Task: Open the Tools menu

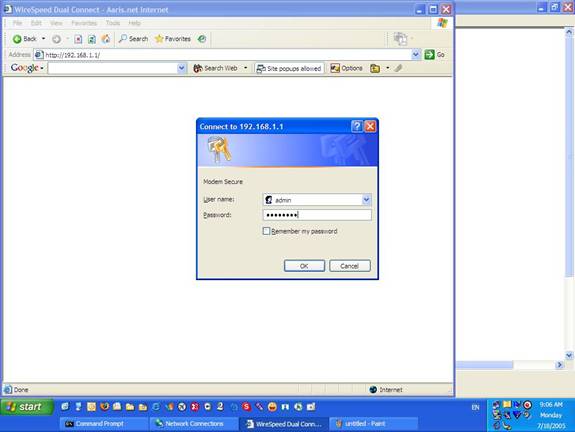Action: coord(113,23)
